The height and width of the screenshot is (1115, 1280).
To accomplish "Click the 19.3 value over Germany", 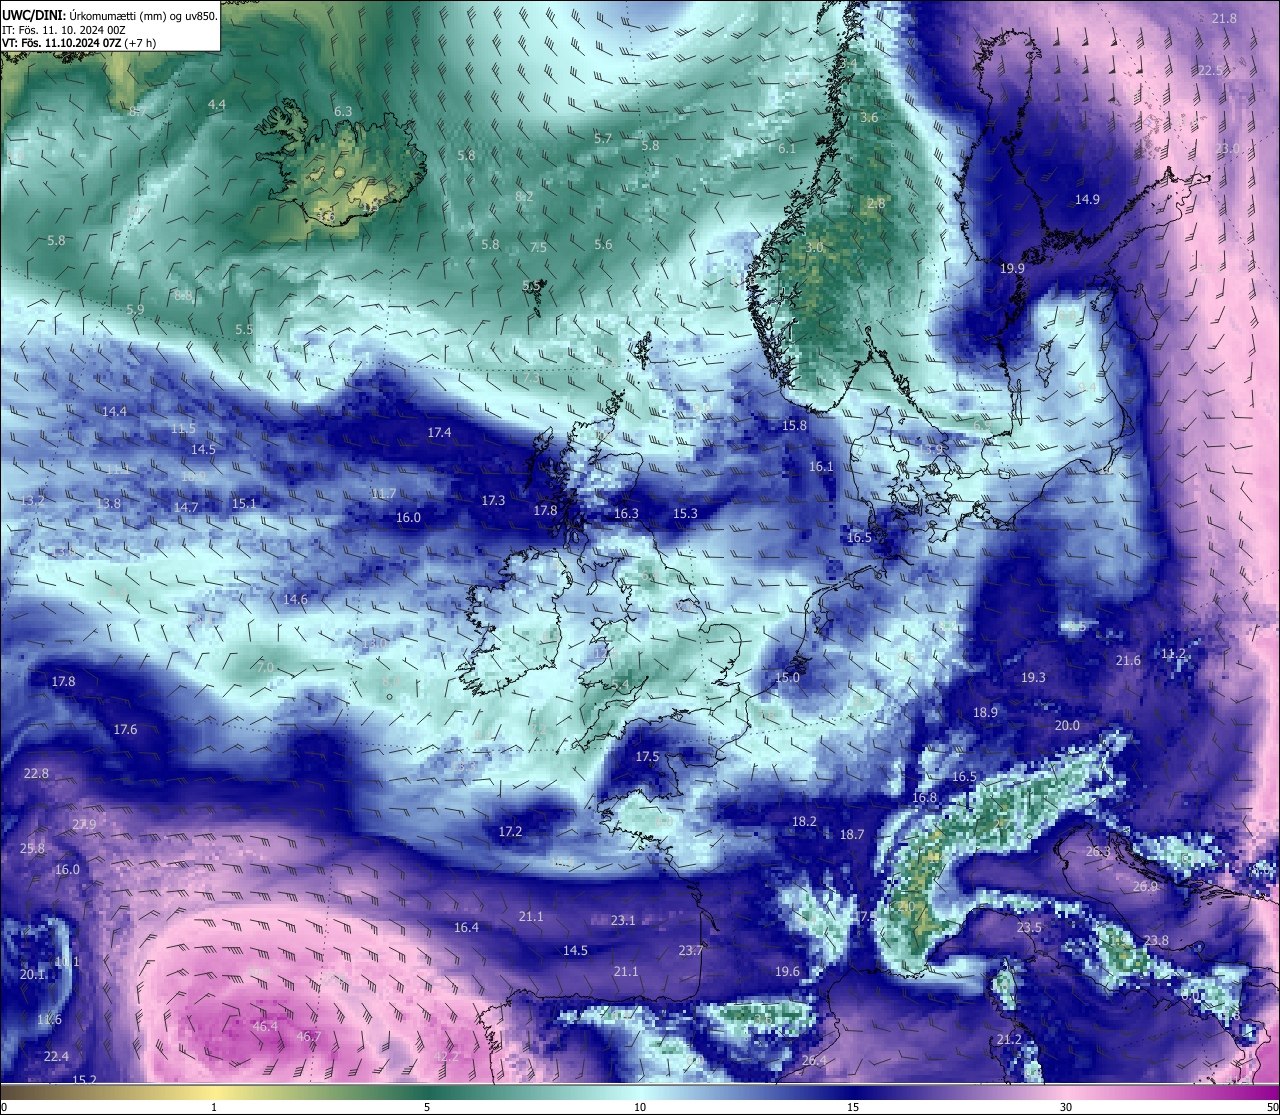I will point(1033,678).
